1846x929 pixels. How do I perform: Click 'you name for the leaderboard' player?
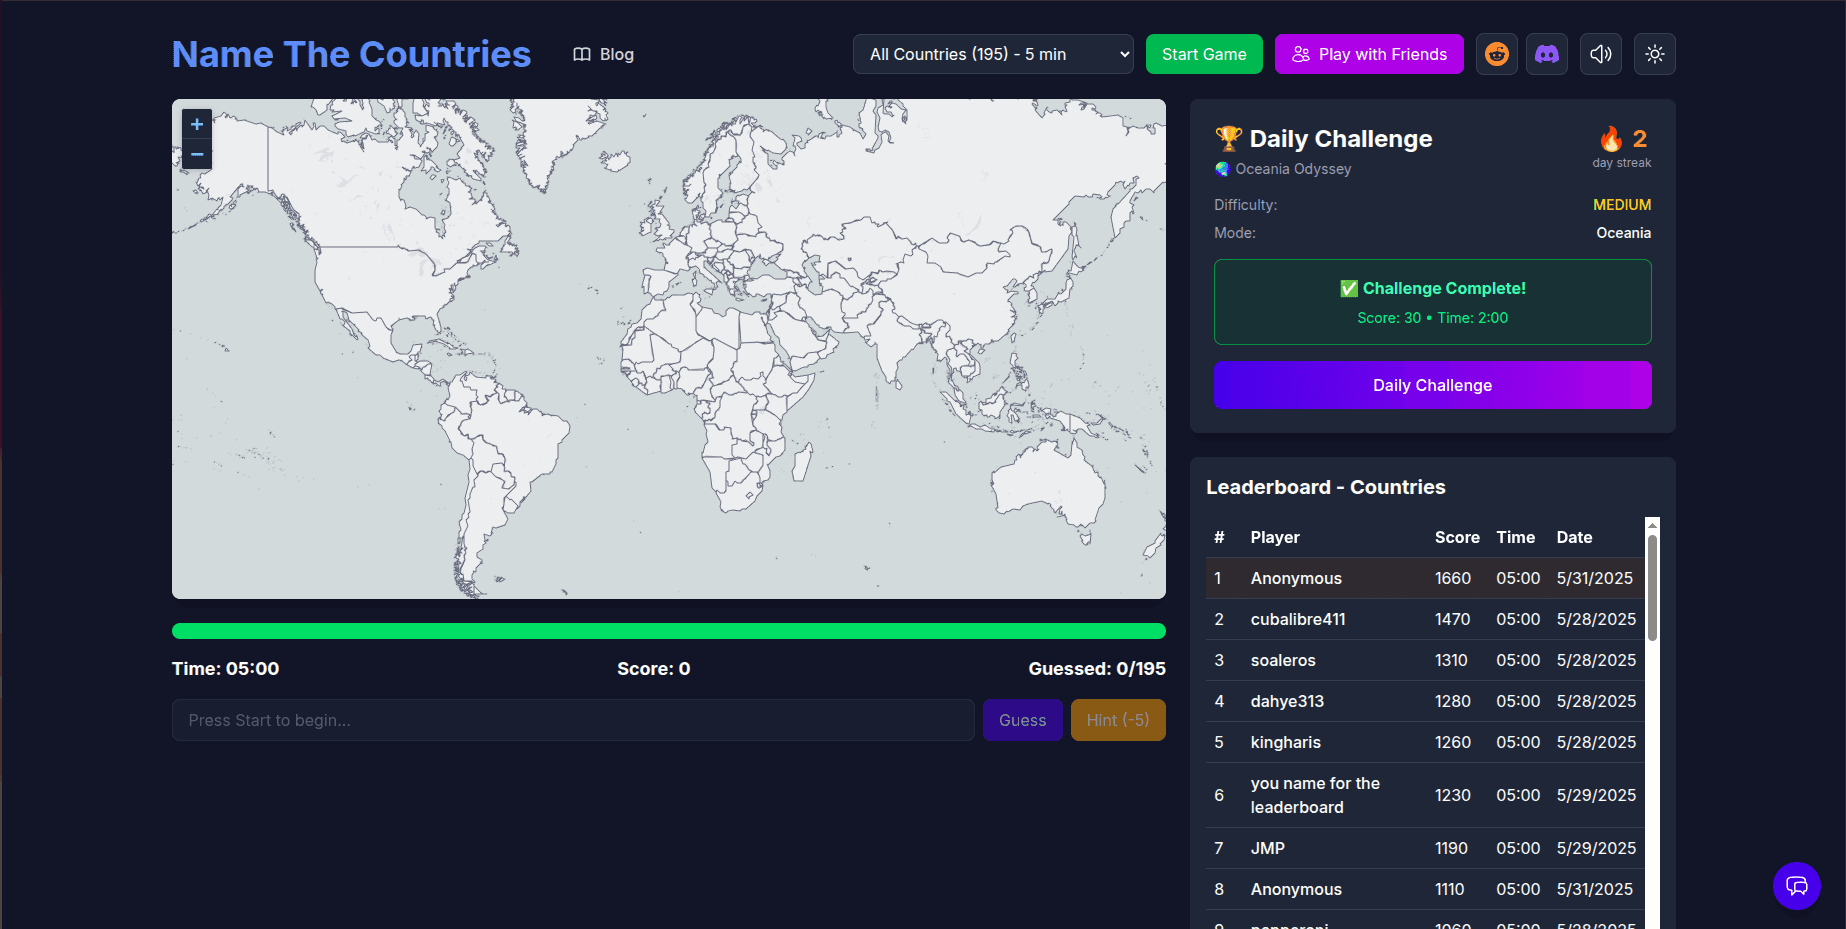tap(1315, 795)
